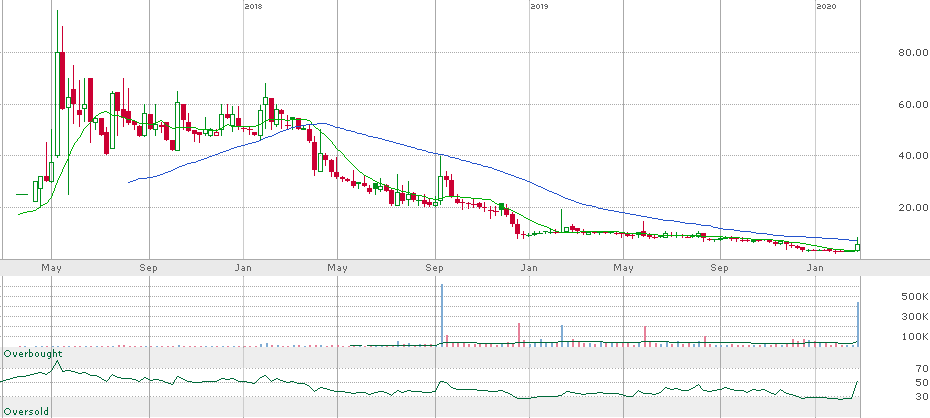This screenshot has height=418, width=930.
Task: Click the 80.00 price axis label
Action: 912,53
